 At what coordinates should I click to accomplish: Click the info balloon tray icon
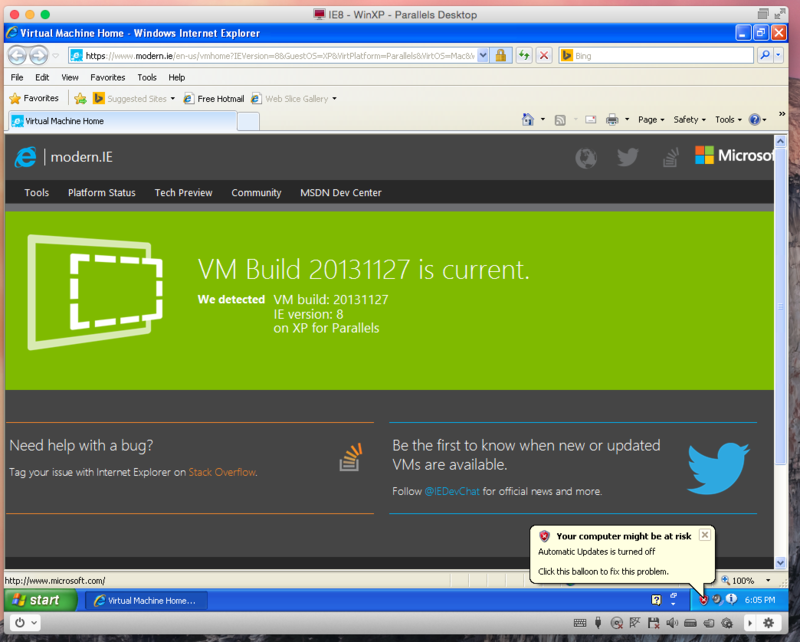pos(731,599)
